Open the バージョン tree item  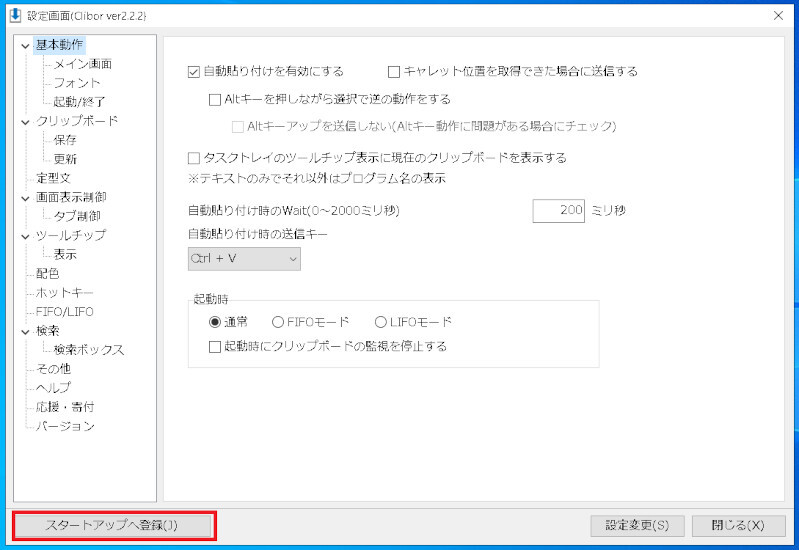point(65,426)
